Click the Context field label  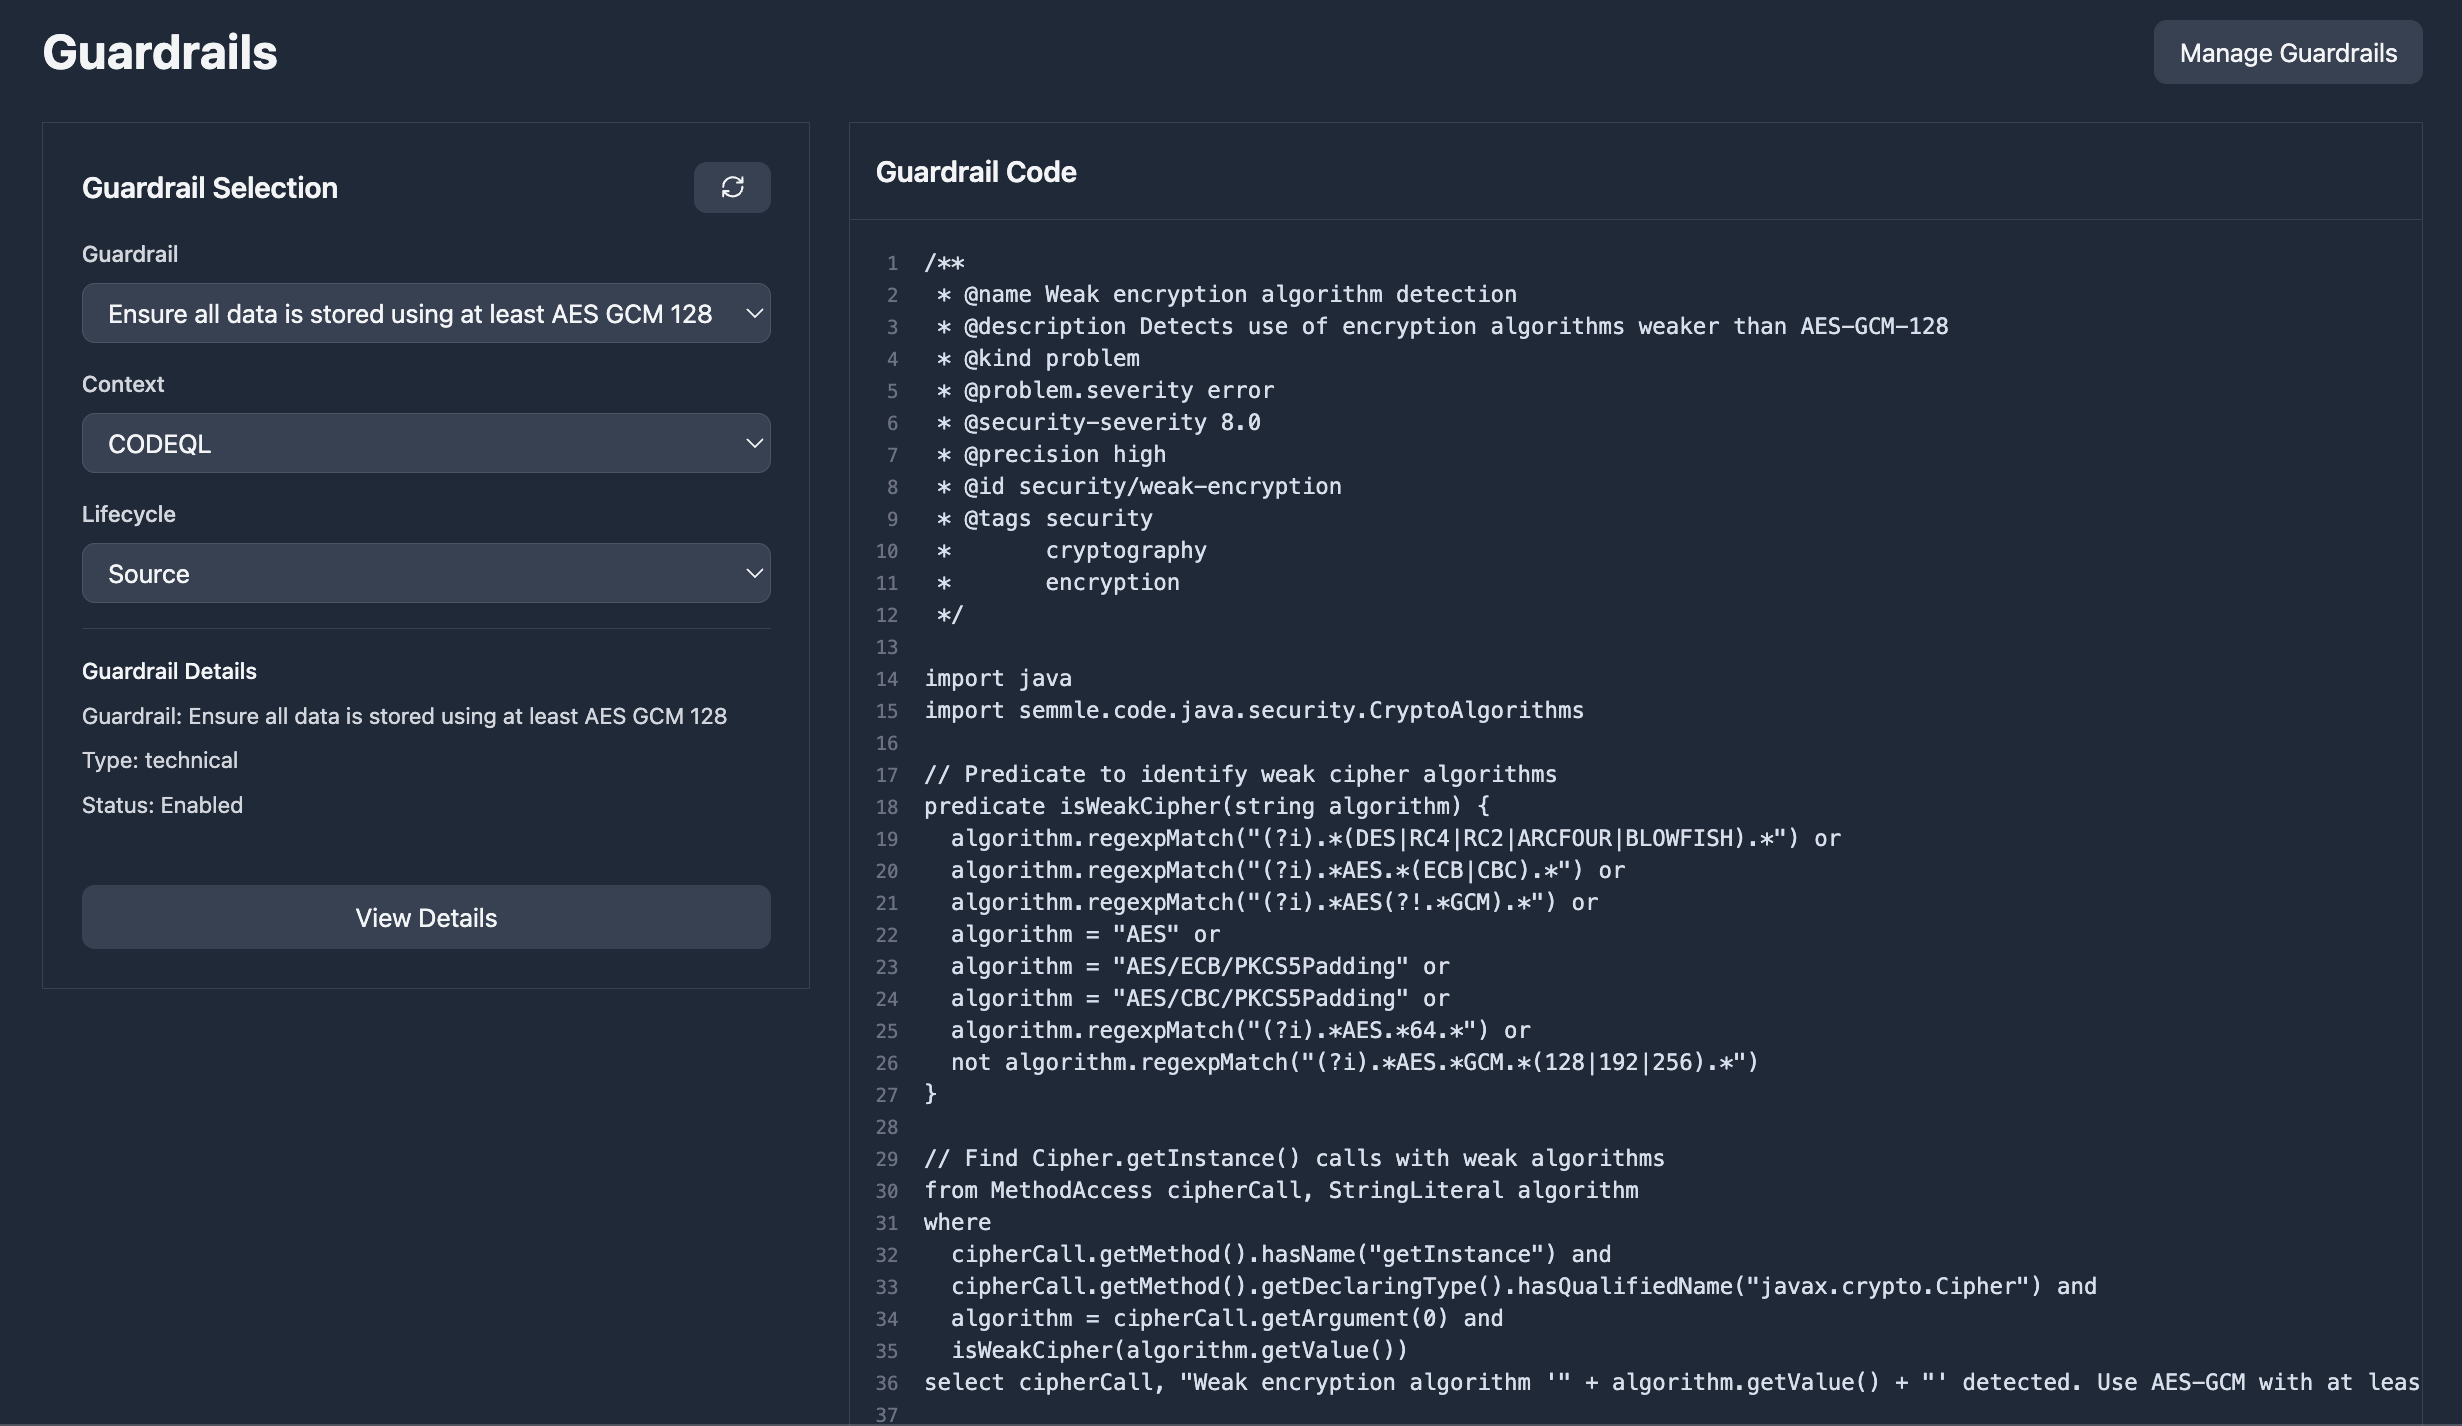pos(123,384)
